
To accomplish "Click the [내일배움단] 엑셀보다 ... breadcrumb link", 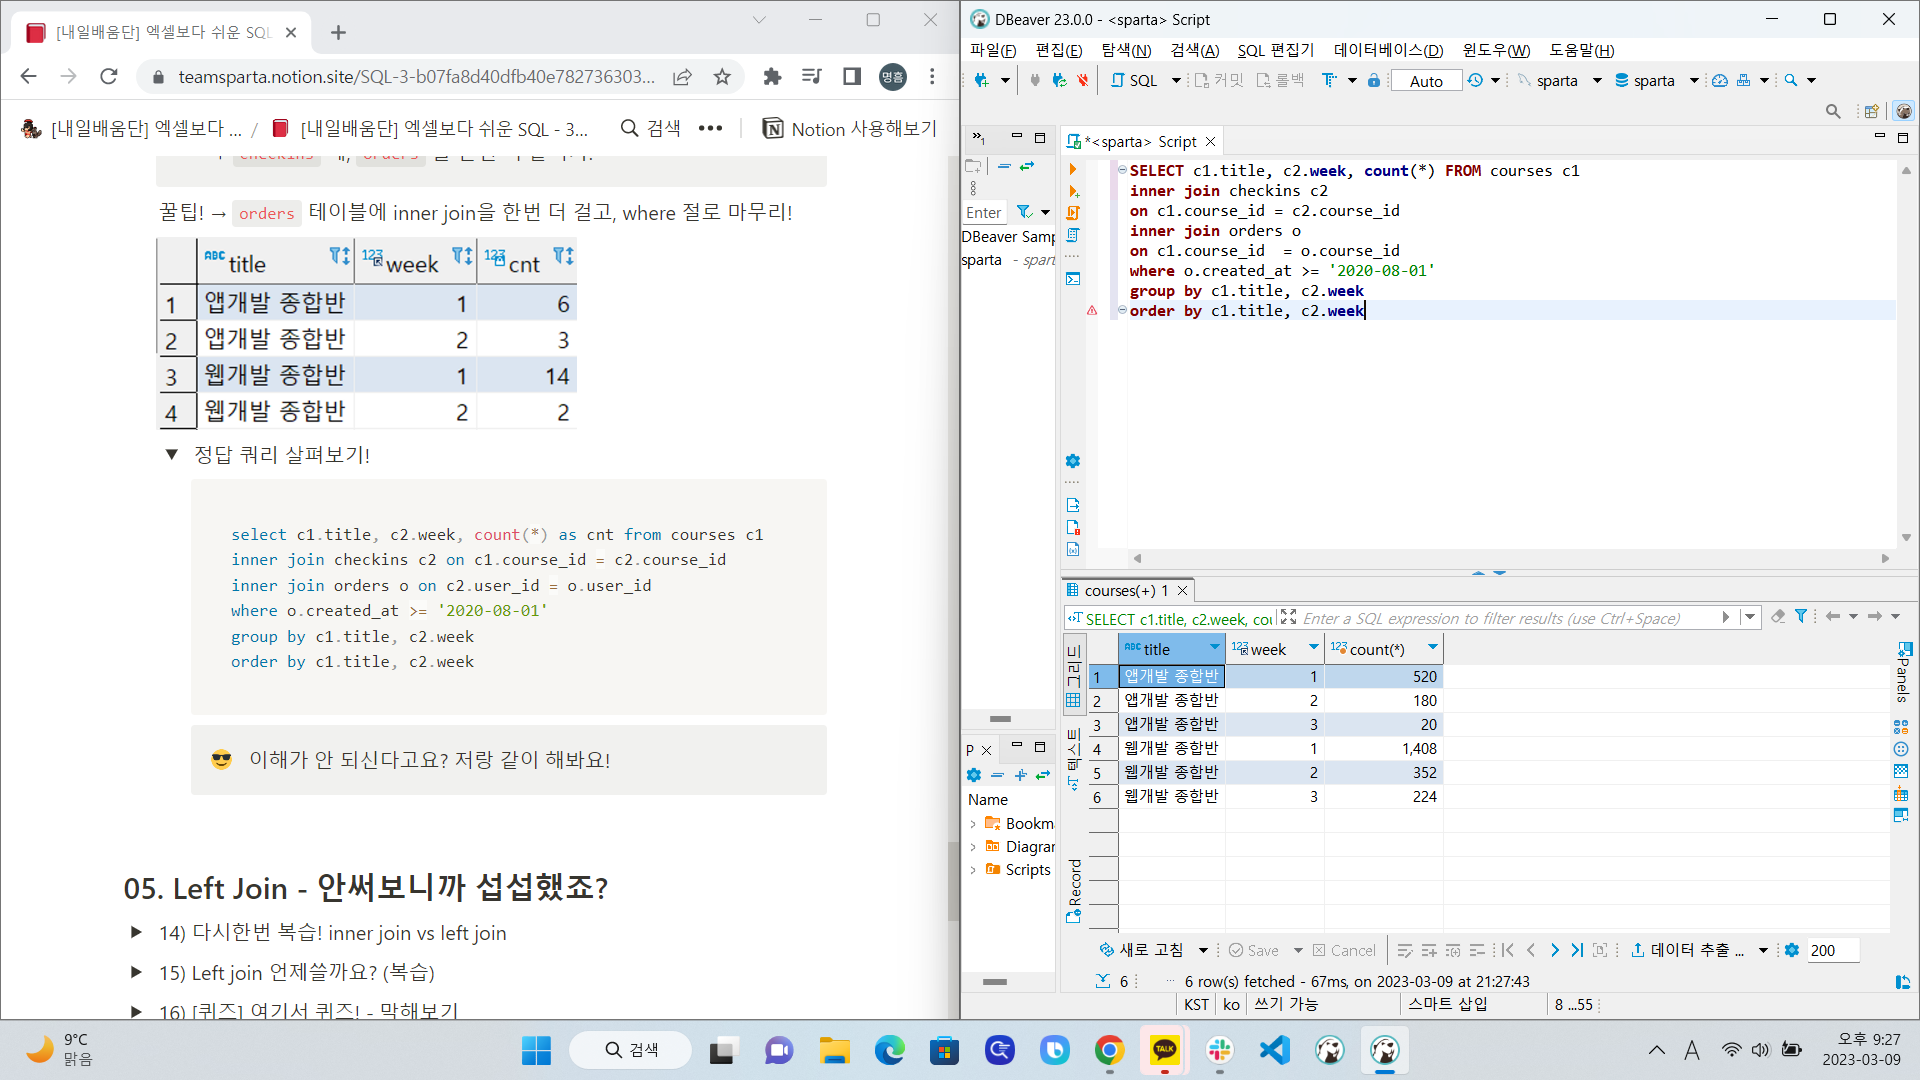I will pyautogui.click(x=131, y=129).
